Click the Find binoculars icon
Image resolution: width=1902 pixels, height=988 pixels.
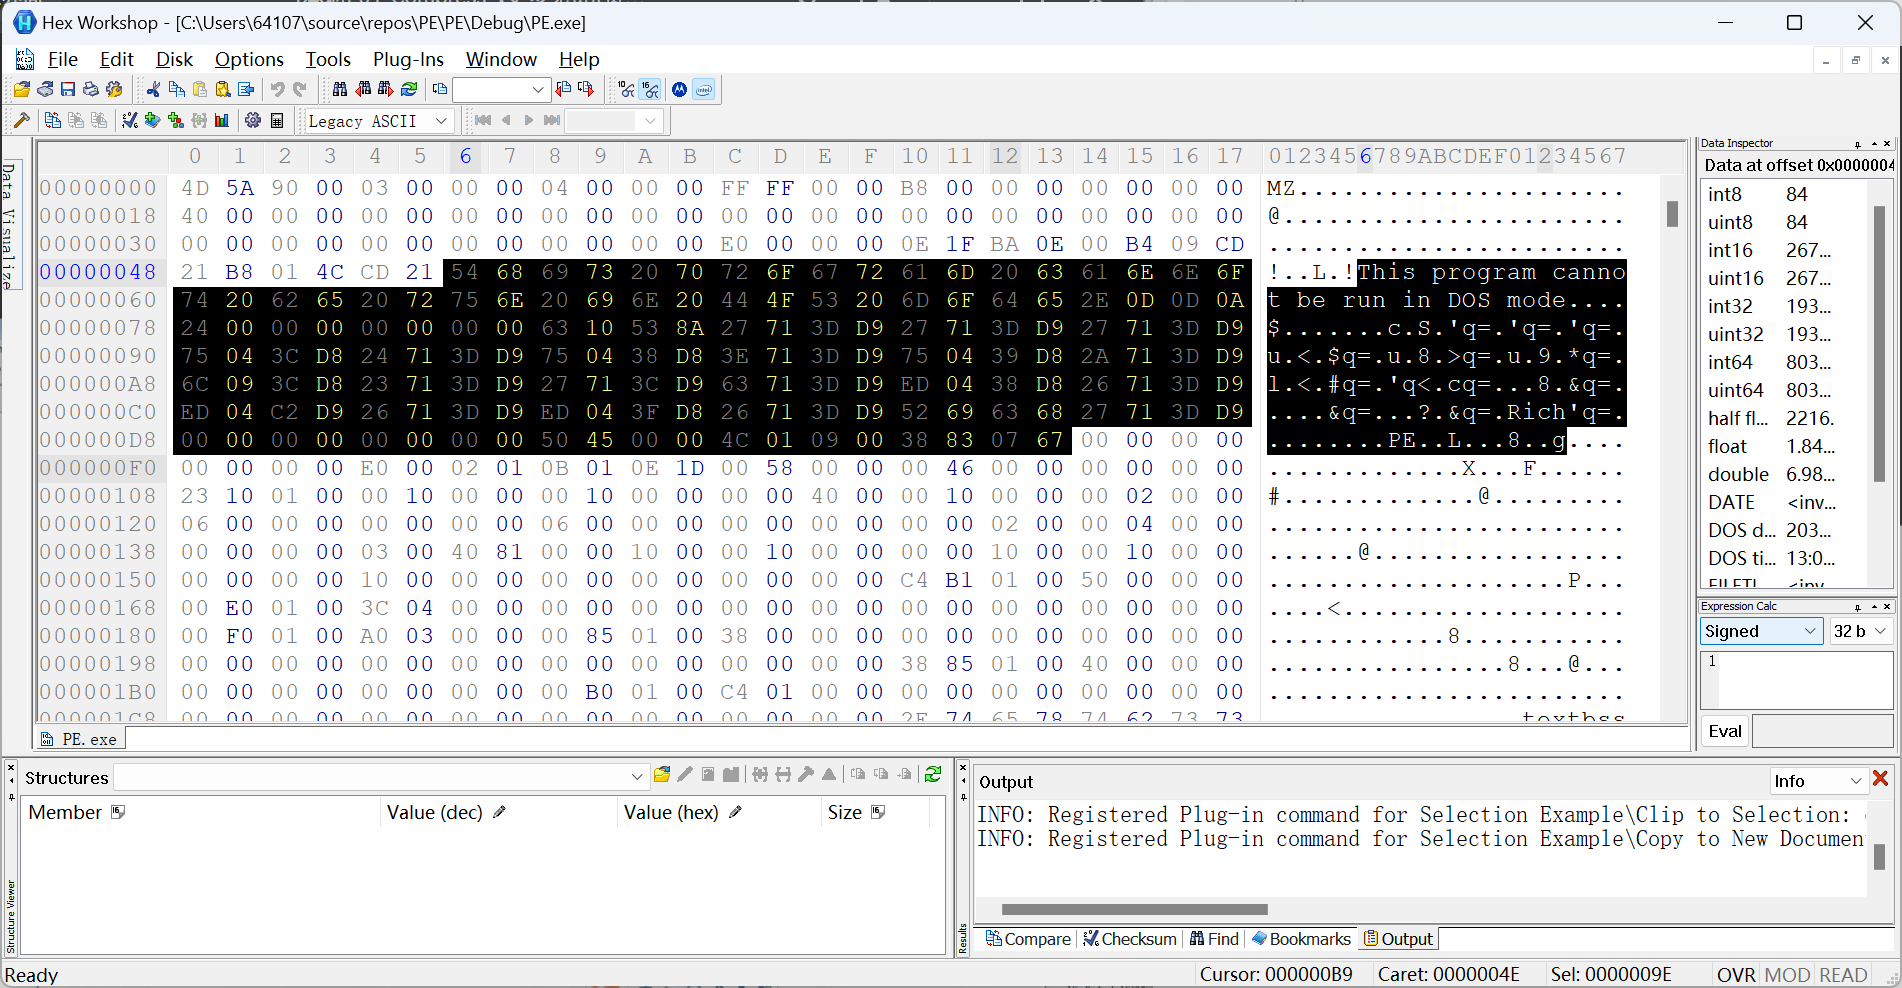coord(340,90)
